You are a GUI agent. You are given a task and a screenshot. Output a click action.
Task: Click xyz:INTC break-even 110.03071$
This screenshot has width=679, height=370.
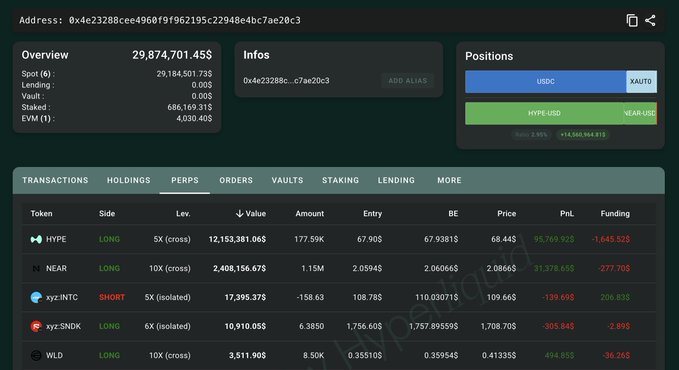pyautogui.click(x=436, y=297)
